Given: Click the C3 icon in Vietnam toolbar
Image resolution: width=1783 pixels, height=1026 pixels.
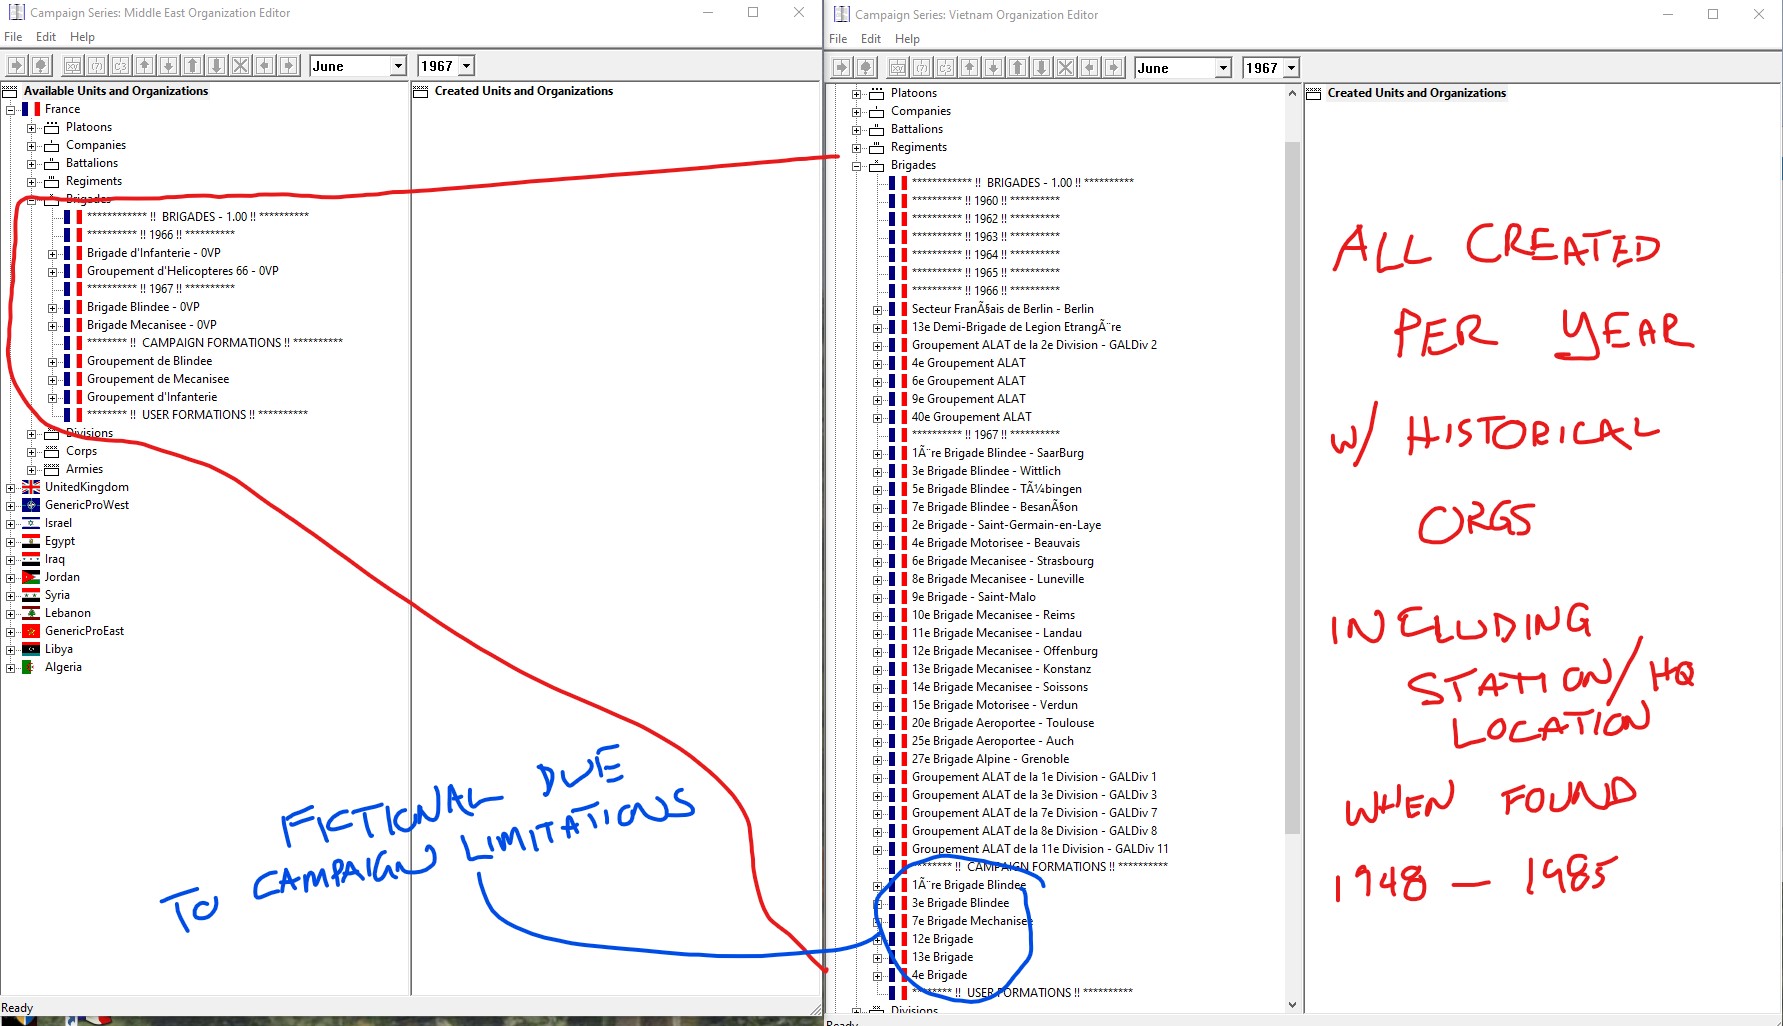Looking at the screenshot, I should 945,68.
